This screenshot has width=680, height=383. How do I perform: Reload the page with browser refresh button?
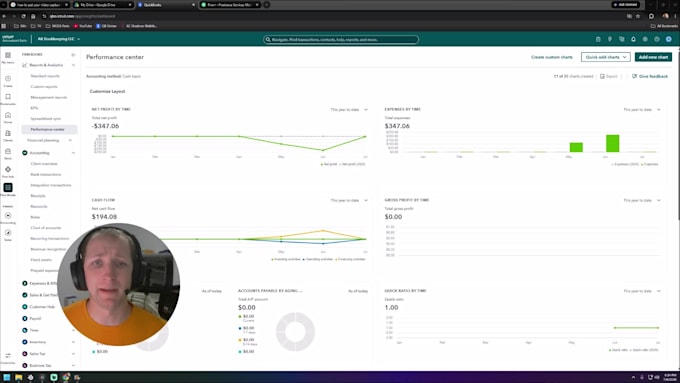tap(23, 16)
